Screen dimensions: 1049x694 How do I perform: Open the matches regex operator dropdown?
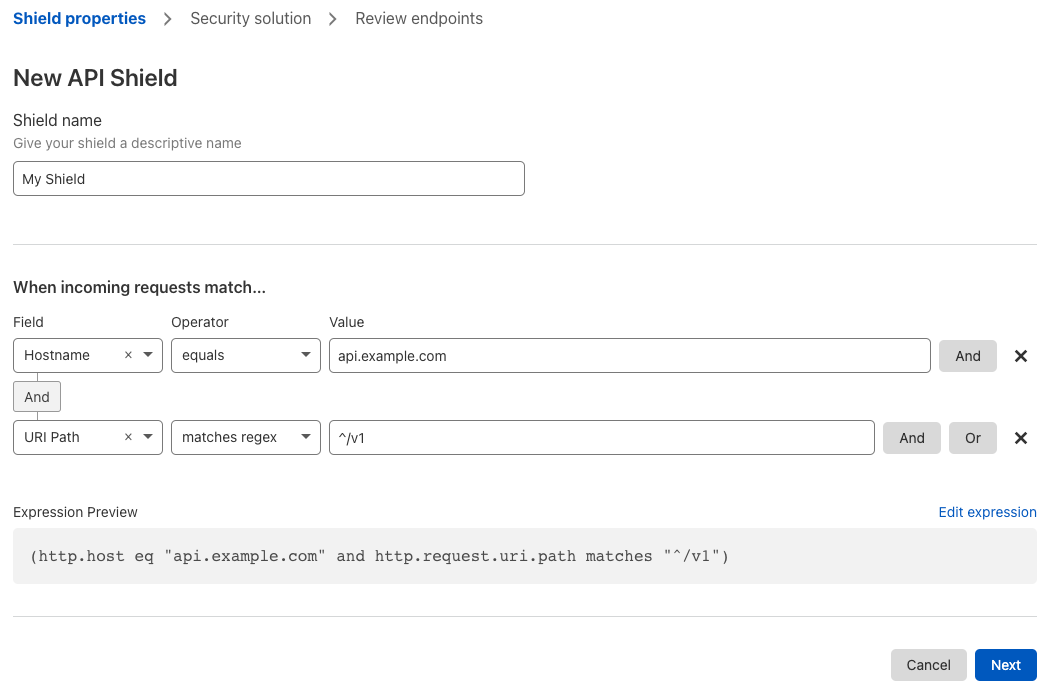click(245, 437)
